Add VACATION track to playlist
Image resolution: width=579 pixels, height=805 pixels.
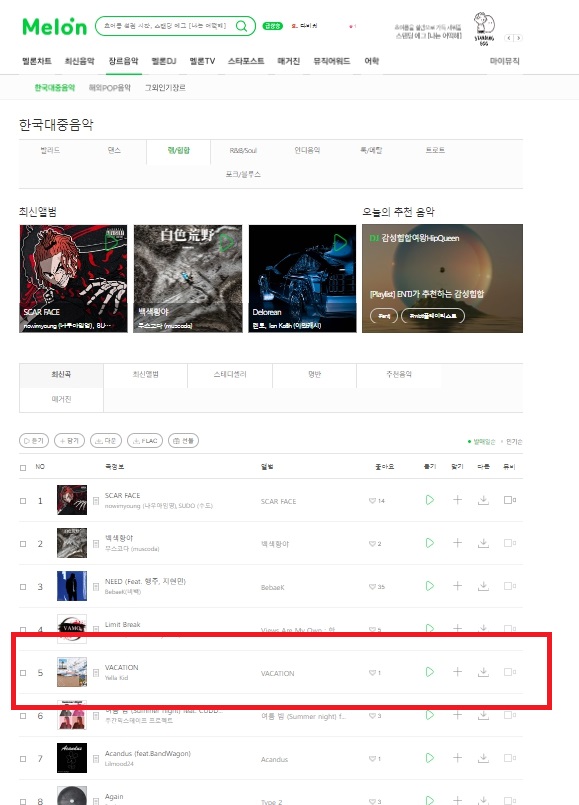click(x=457, y=672)
